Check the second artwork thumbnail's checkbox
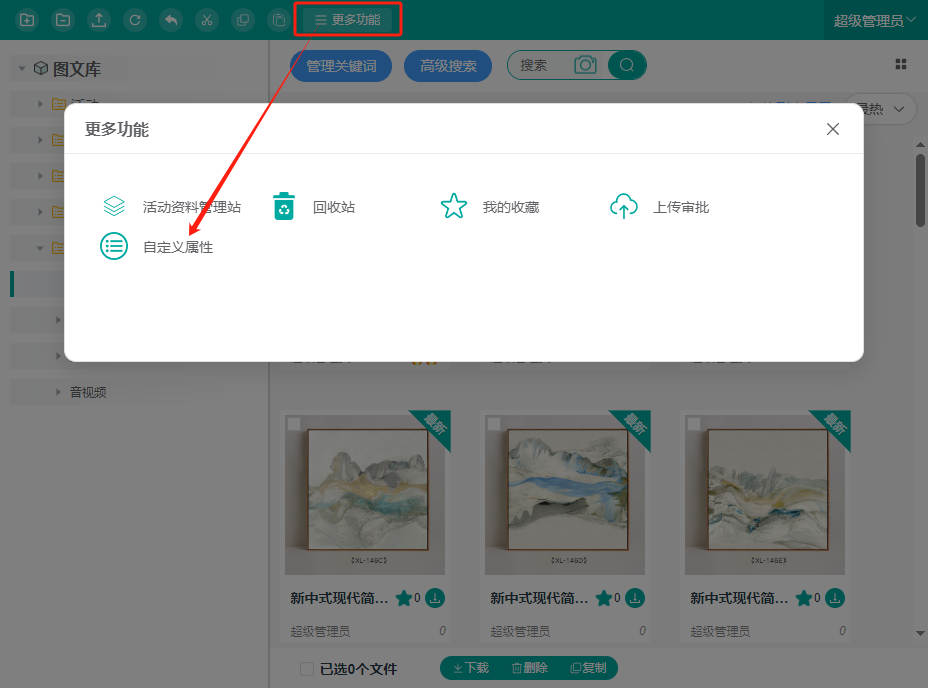Viewport: 928px width, 688px height. 494,424
